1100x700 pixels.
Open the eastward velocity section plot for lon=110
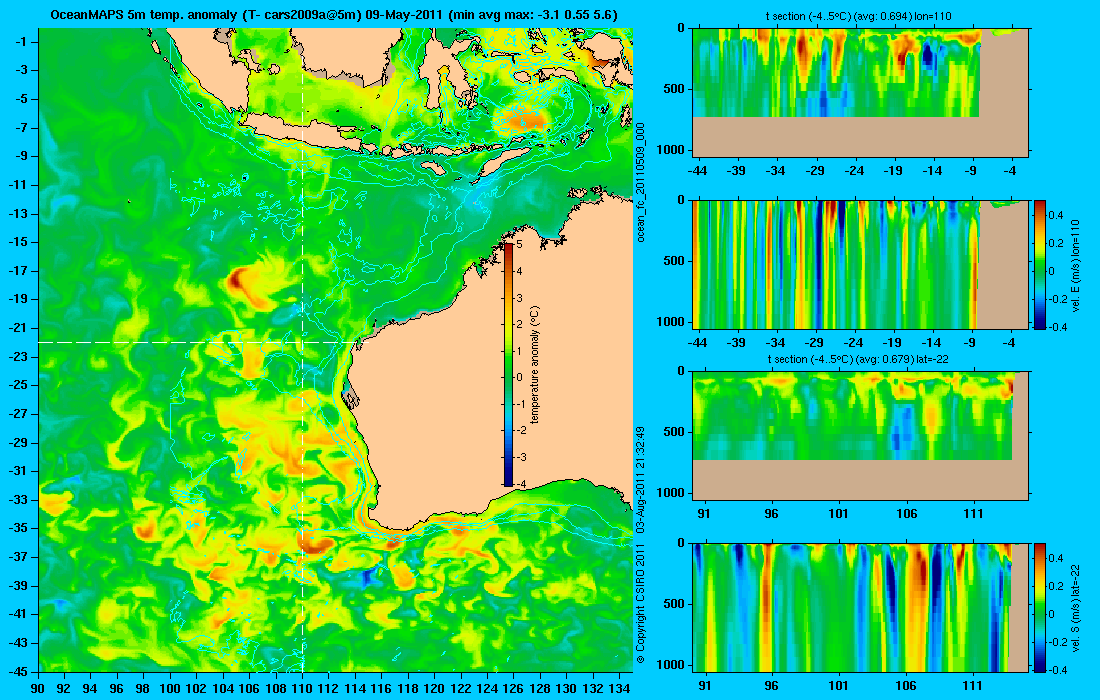861,264
